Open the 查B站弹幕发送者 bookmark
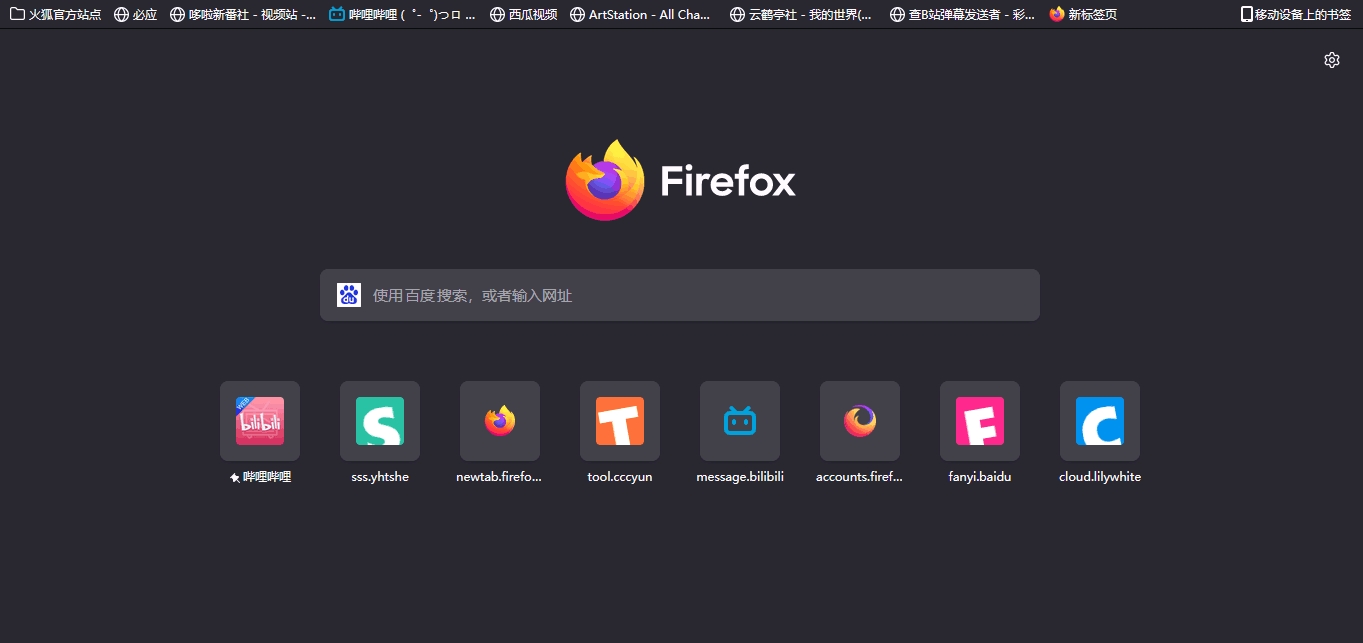Viewport: 1363px width, 643px height. pyautogui.click(x=963, y=15)
